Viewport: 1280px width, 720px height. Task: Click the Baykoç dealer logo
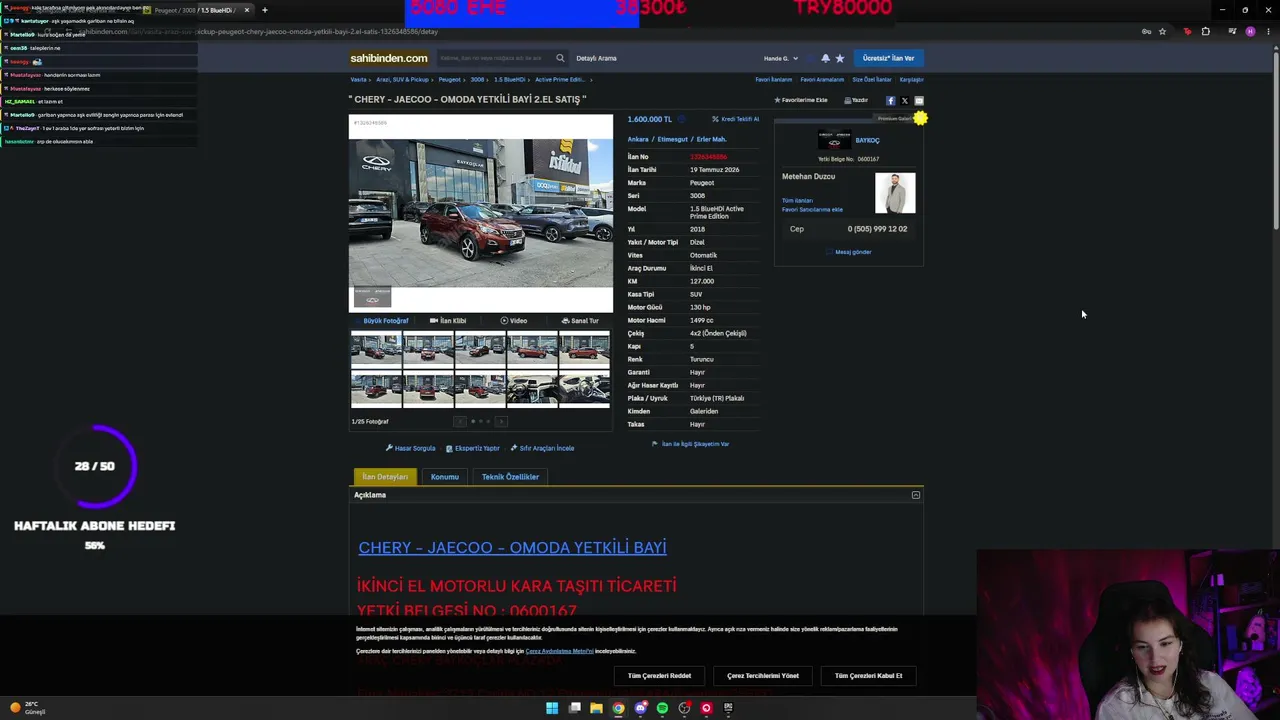[835, 141]
